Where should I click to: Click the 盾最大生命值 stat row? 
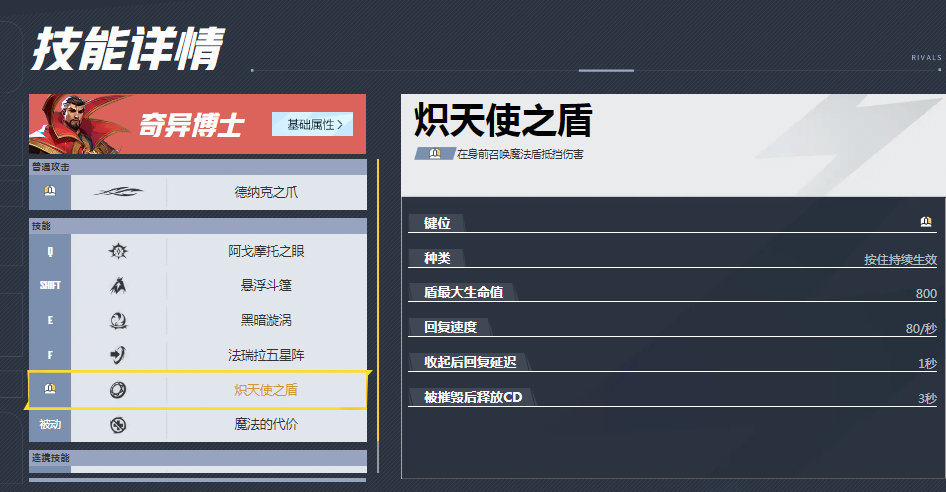coord(672,292)
